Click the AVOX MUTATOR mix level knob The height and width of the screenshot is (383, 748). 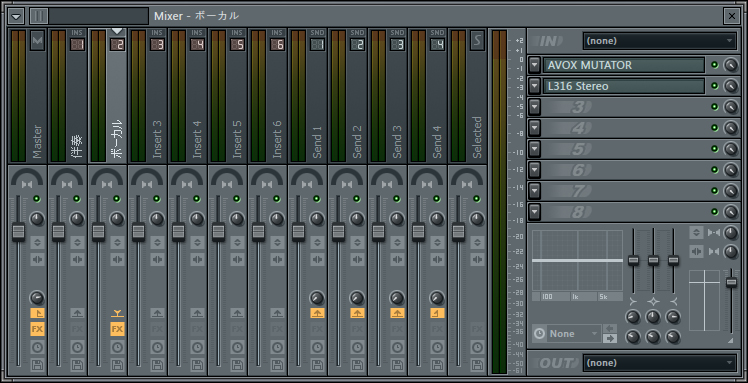(730, 65)
